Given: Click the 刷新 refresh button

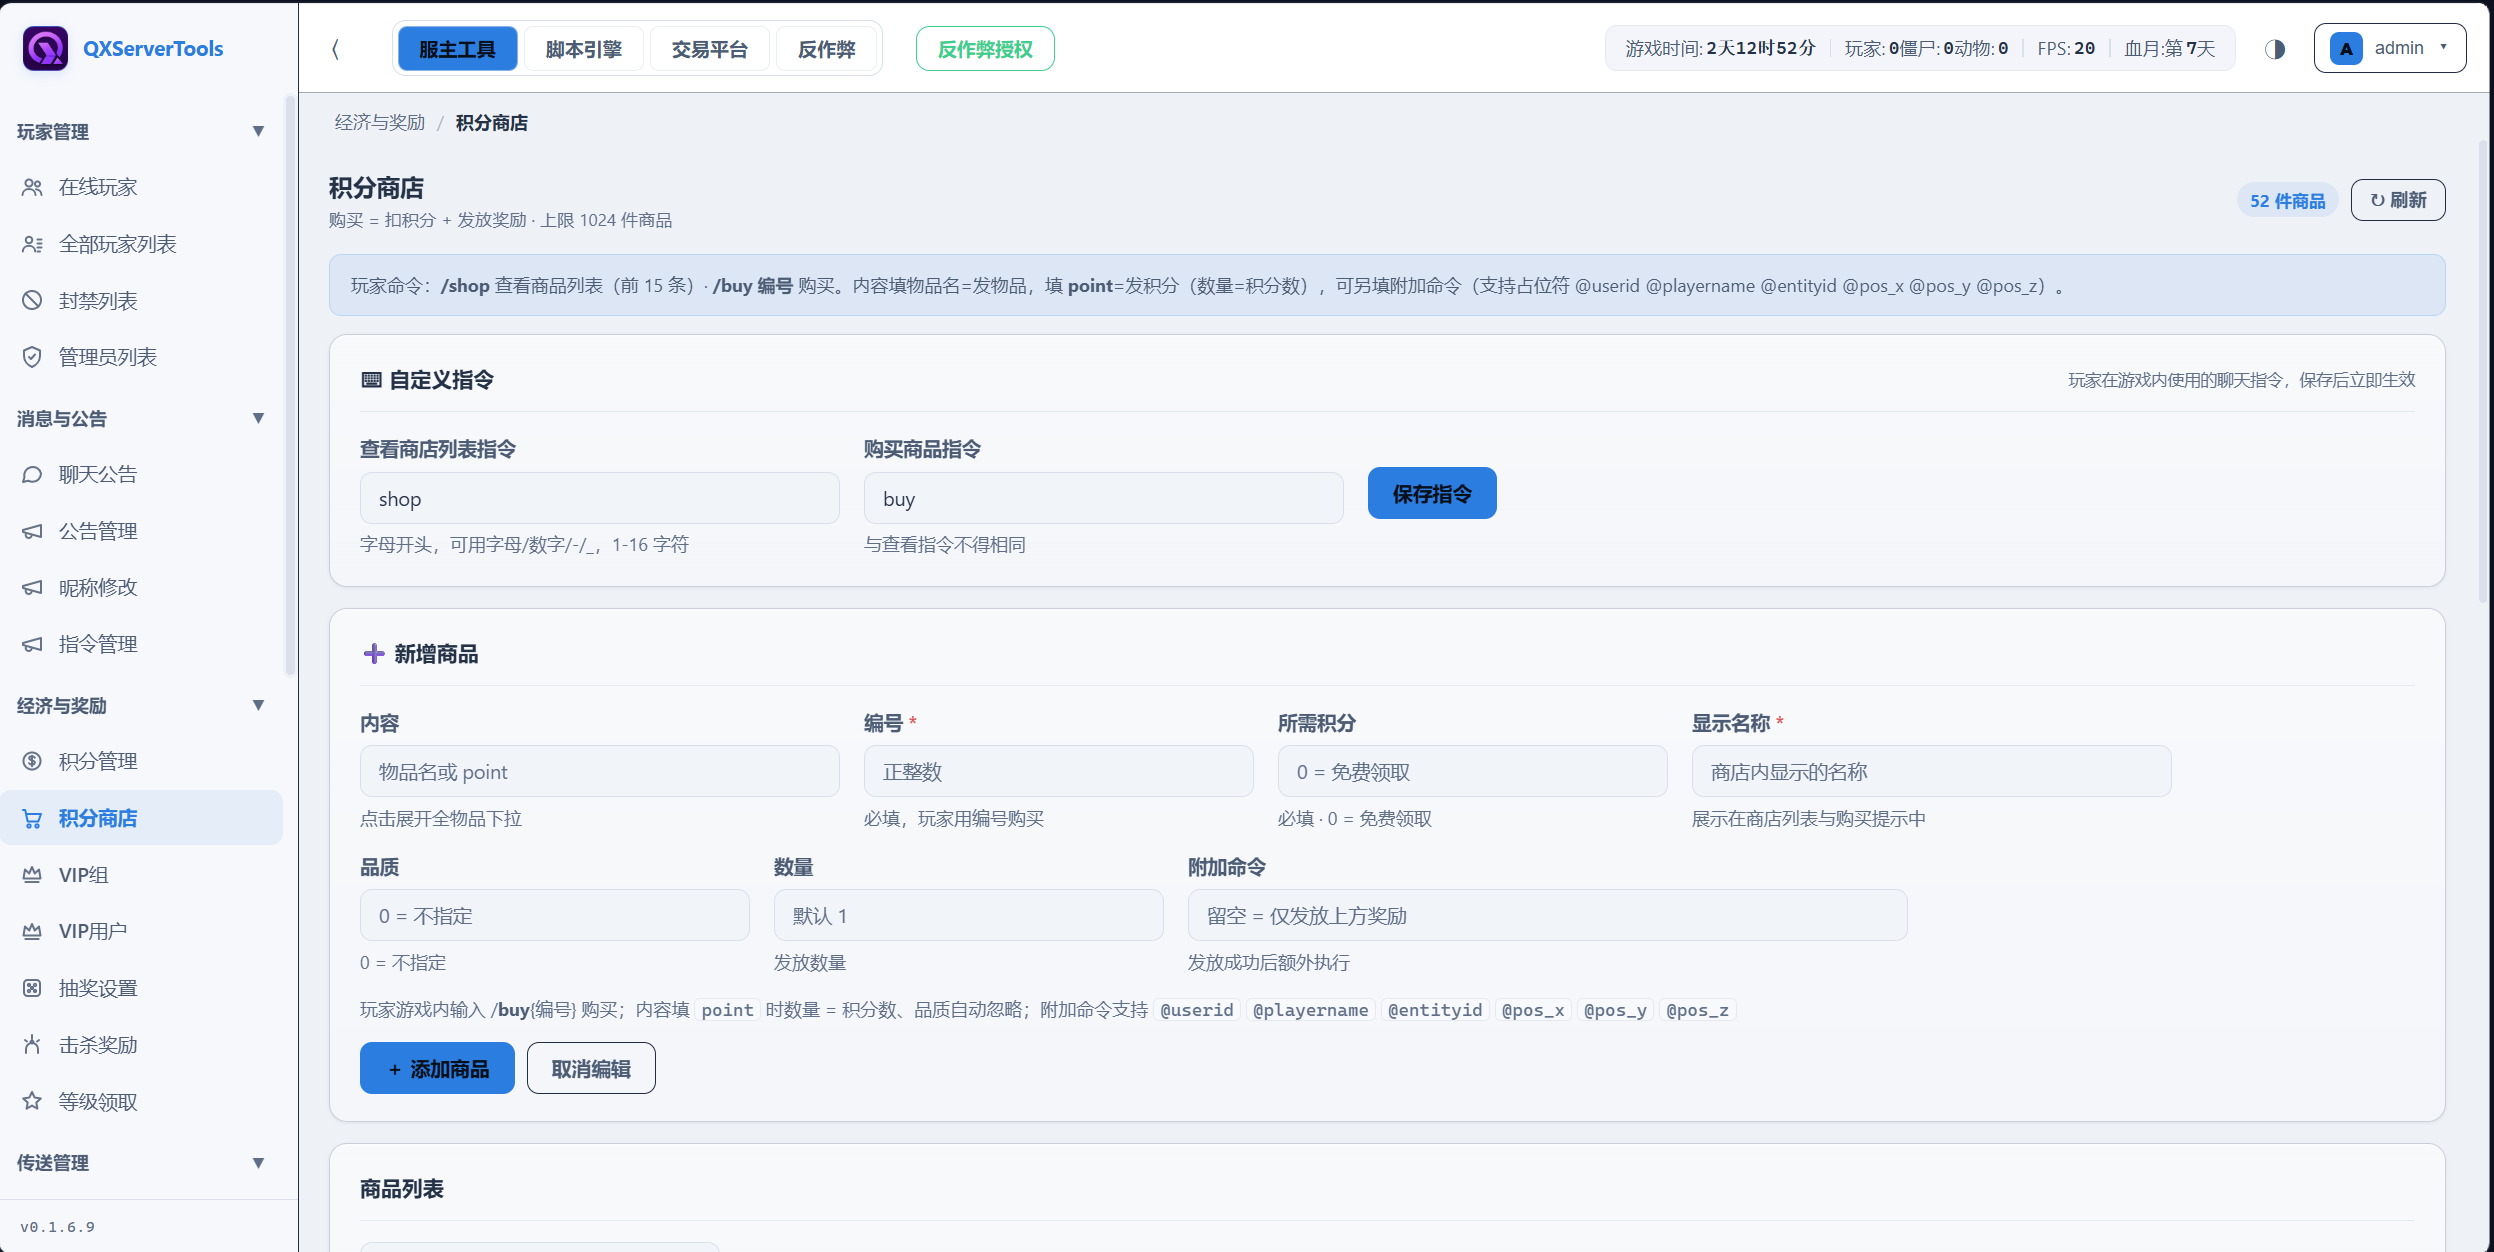Looking at the screenshot, I should [x=2398, y=200].
